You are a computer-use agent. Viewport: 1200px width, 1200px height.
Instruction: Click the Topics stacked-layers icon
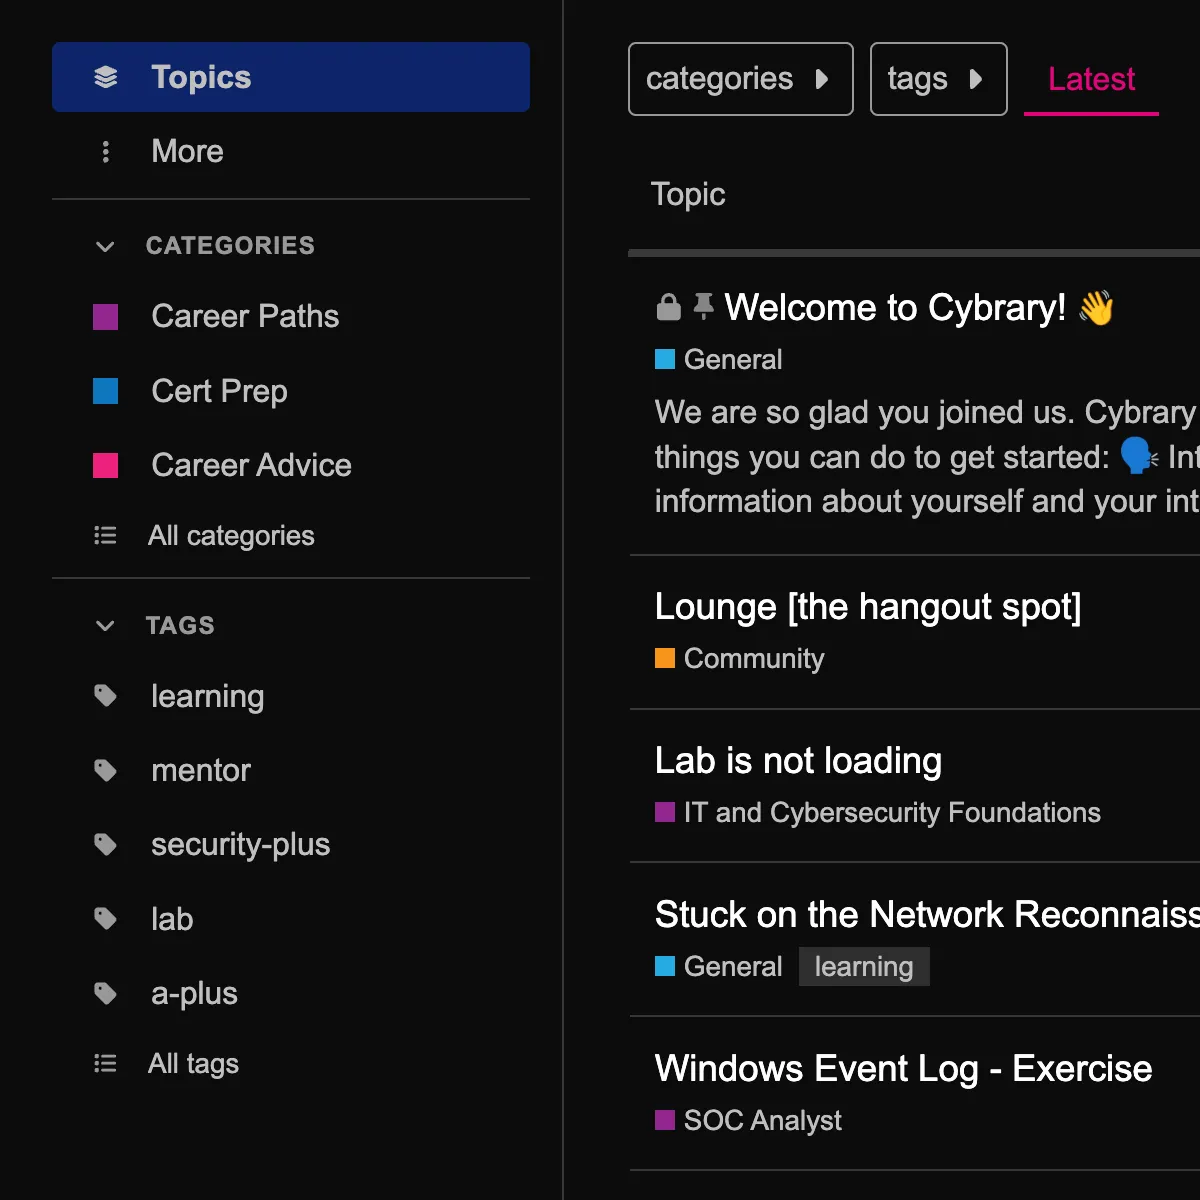coord(105,77)
